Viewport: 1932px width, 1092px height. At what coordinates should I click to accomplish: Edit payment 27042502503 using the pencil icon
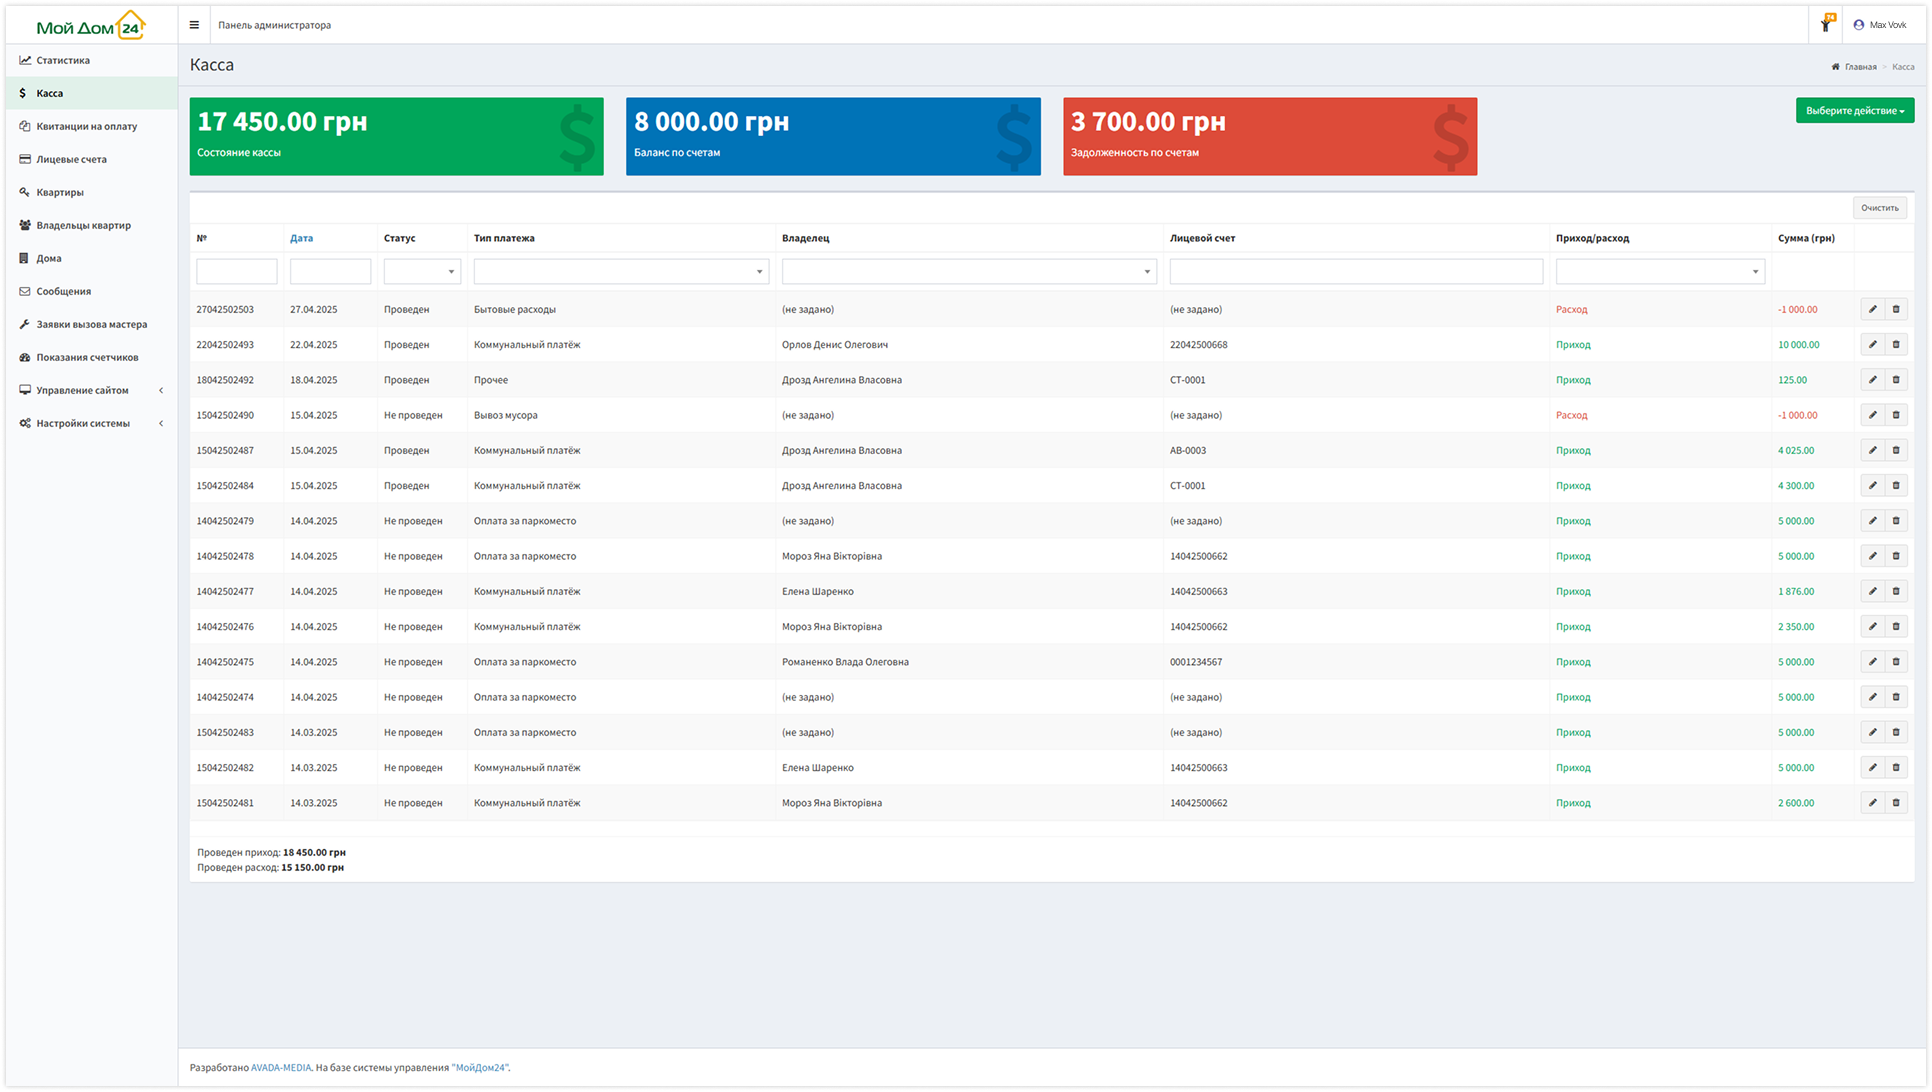1872,309
